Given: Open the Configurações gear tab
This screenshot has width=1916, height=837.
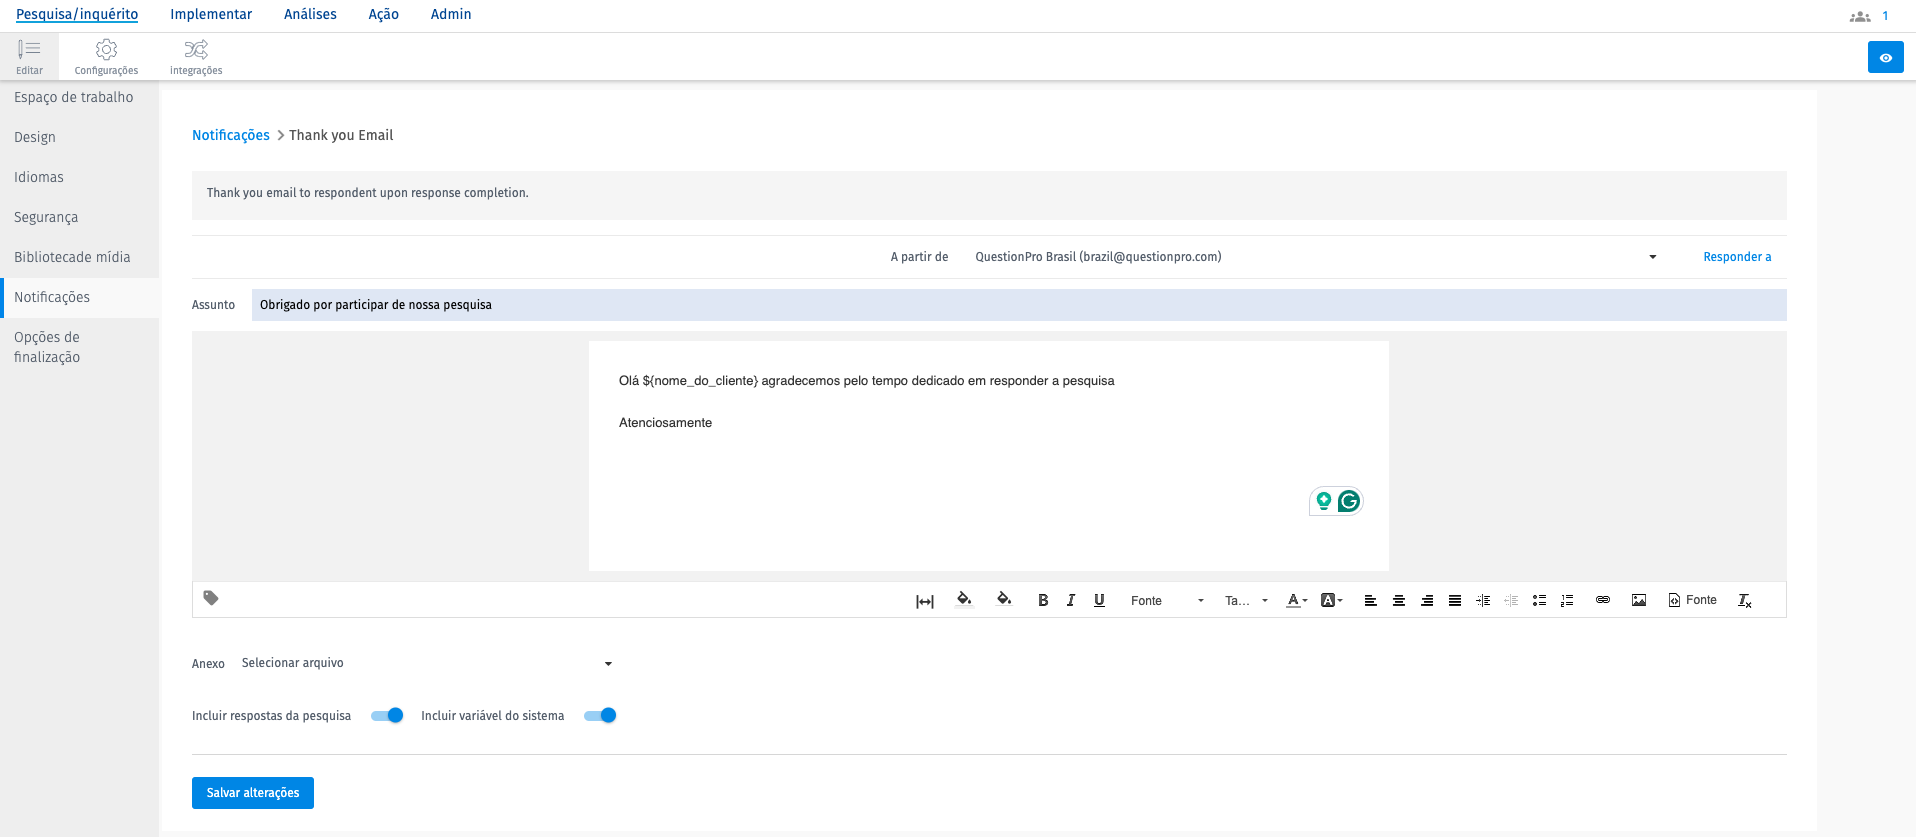Looking at the screenshot, I should click(106, 57).
